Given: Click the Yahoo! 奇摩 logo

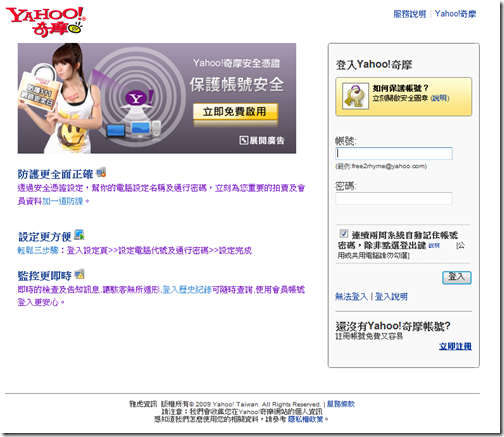Looking at the screenshot, I should [46, 21].
